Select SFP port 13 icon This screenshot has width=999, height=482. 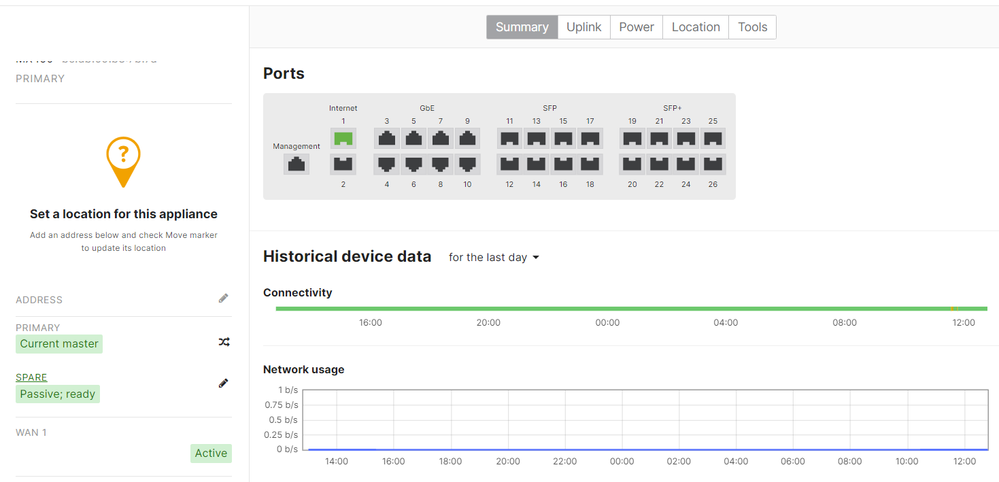(x=536, y=138)
